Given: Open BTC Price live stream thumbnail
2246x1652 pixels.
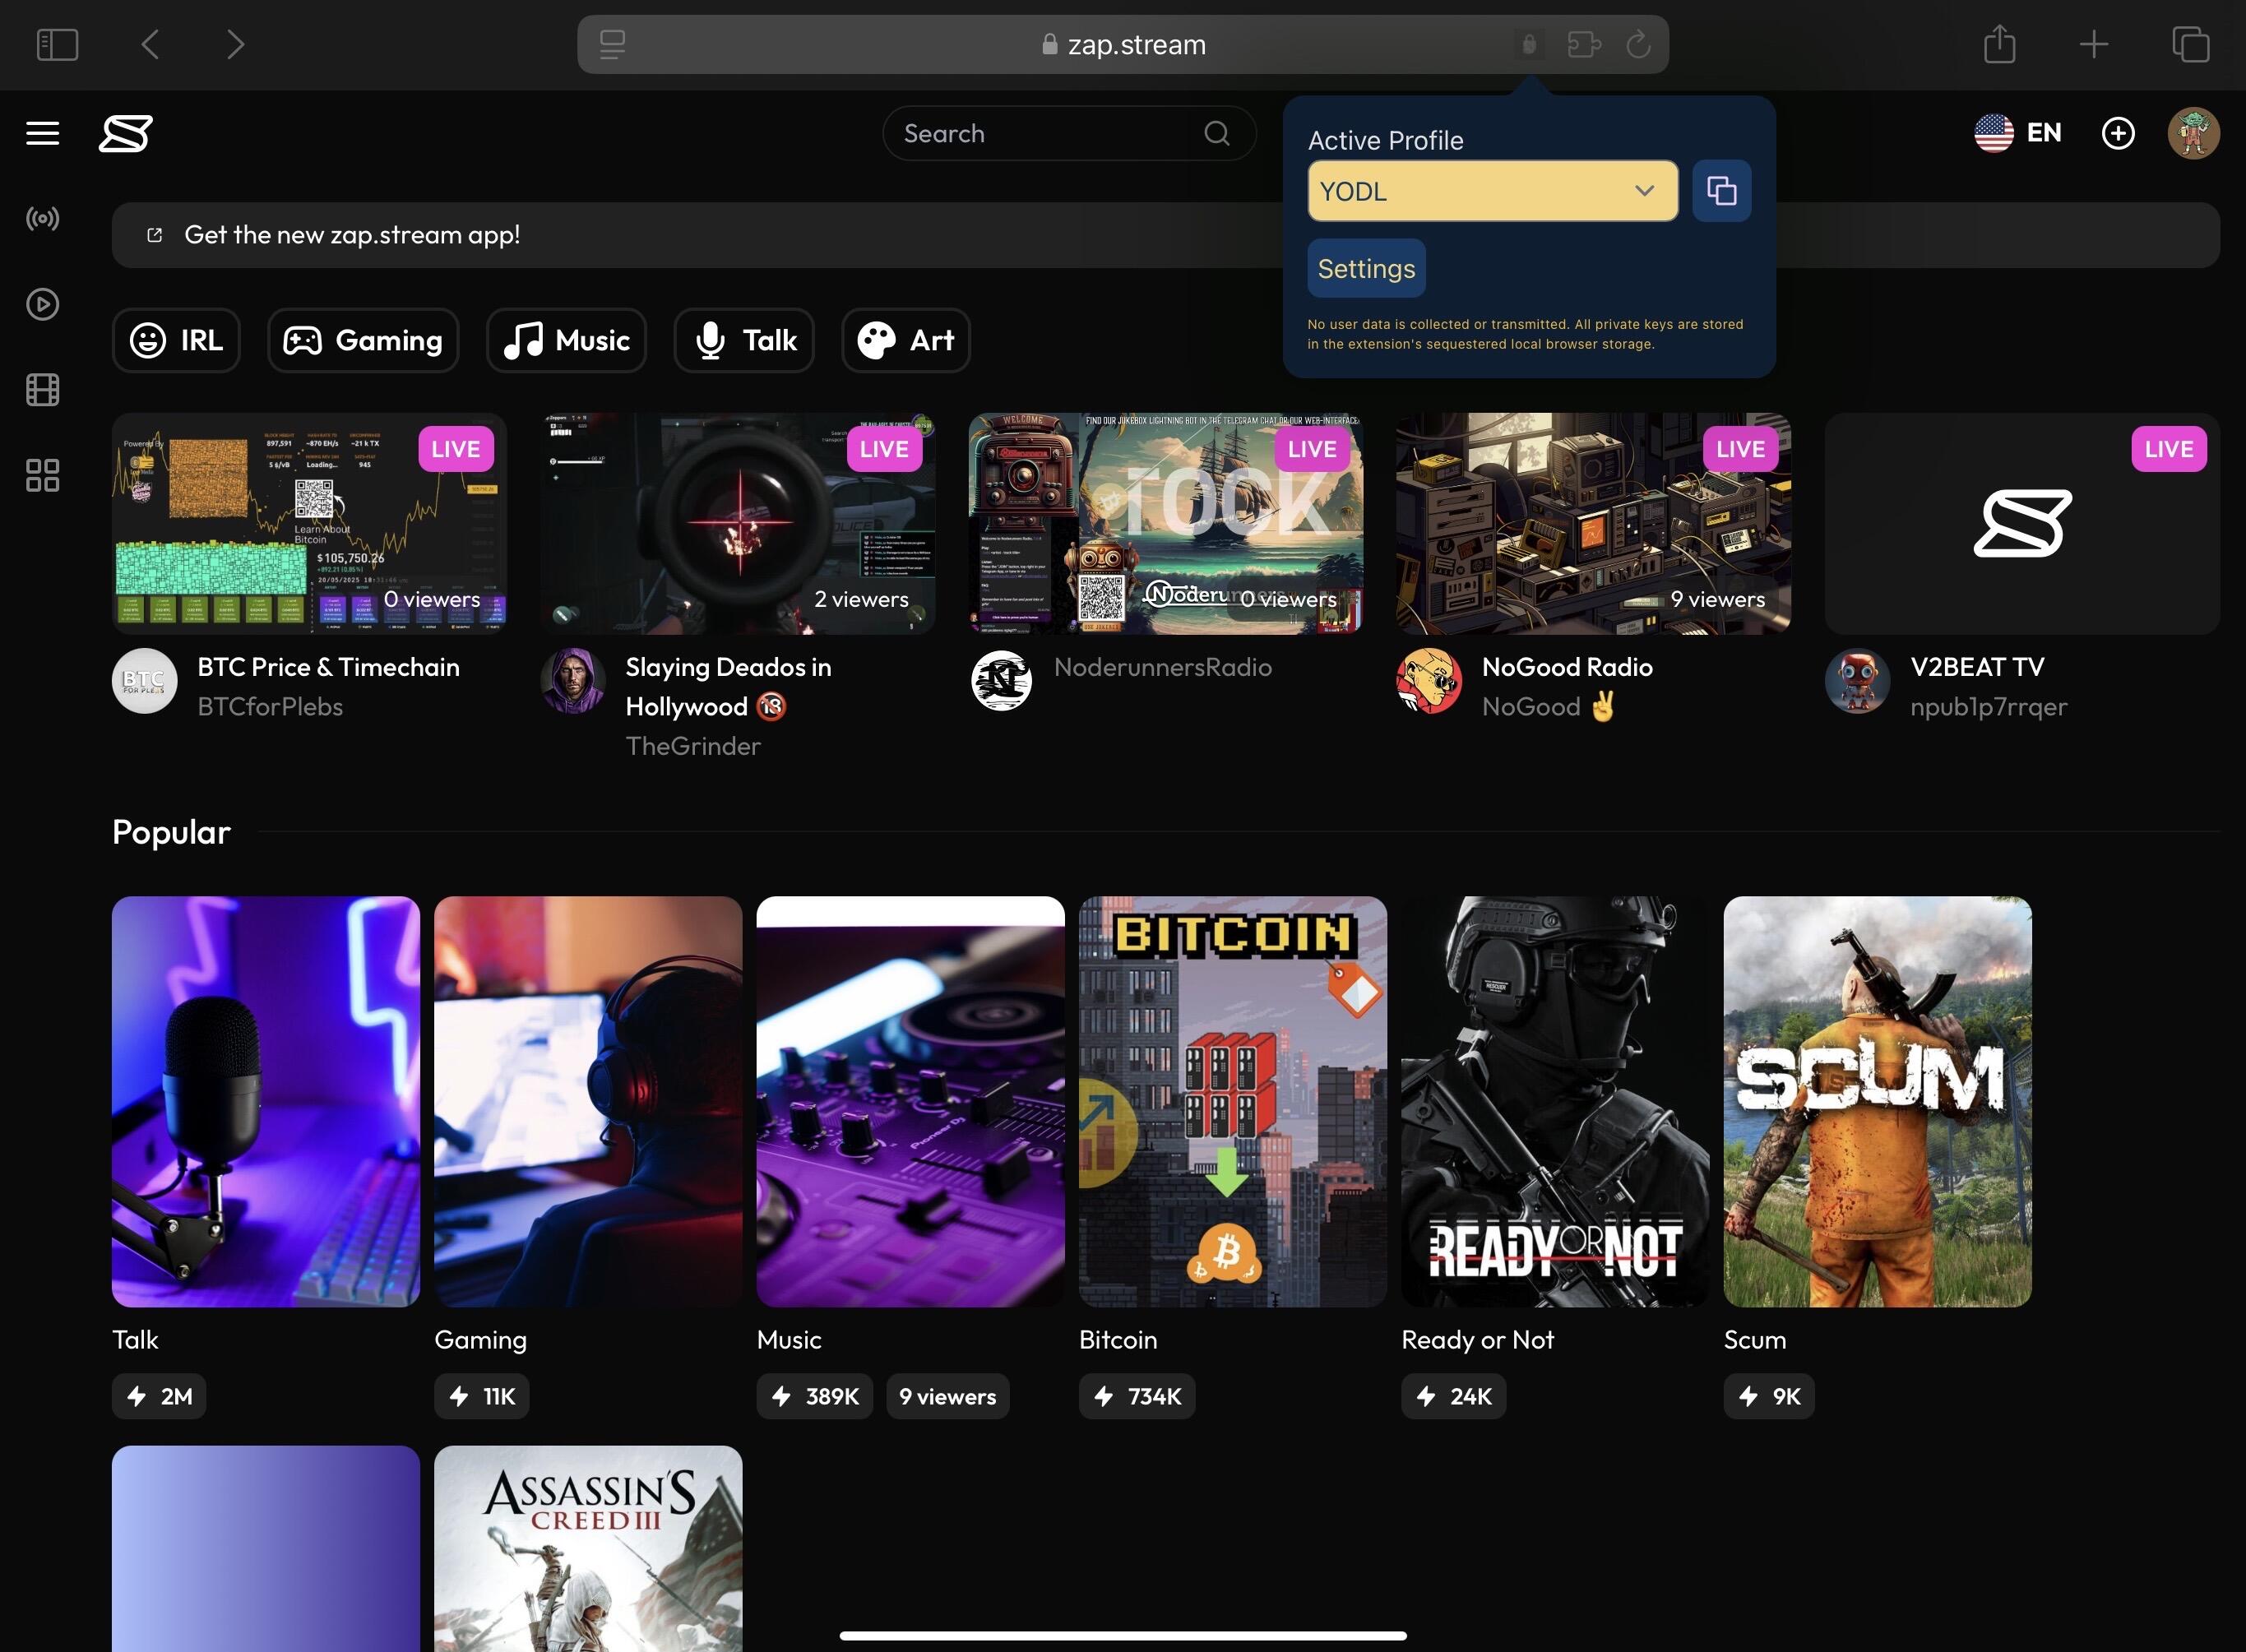Looking at the screenshot, I should 309,523.
